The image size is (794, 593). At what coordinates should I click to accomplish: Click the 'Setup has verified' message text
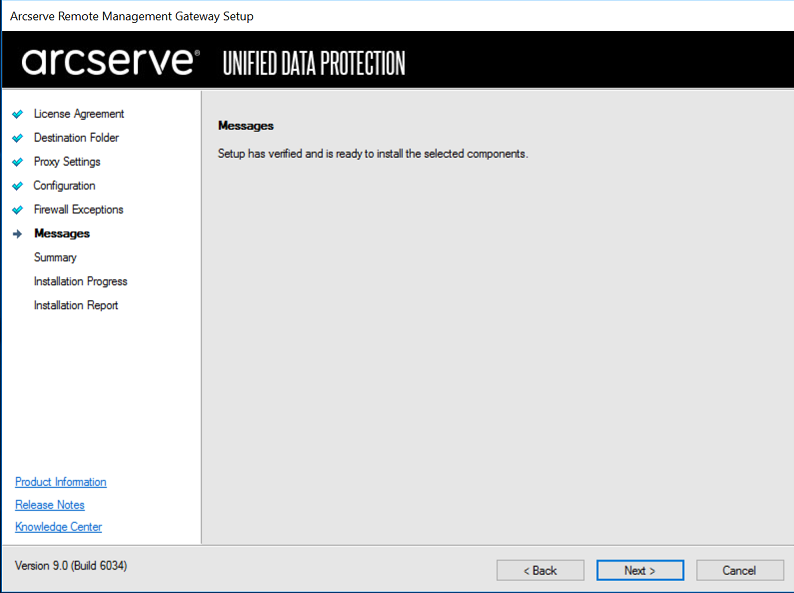(373, 153)
